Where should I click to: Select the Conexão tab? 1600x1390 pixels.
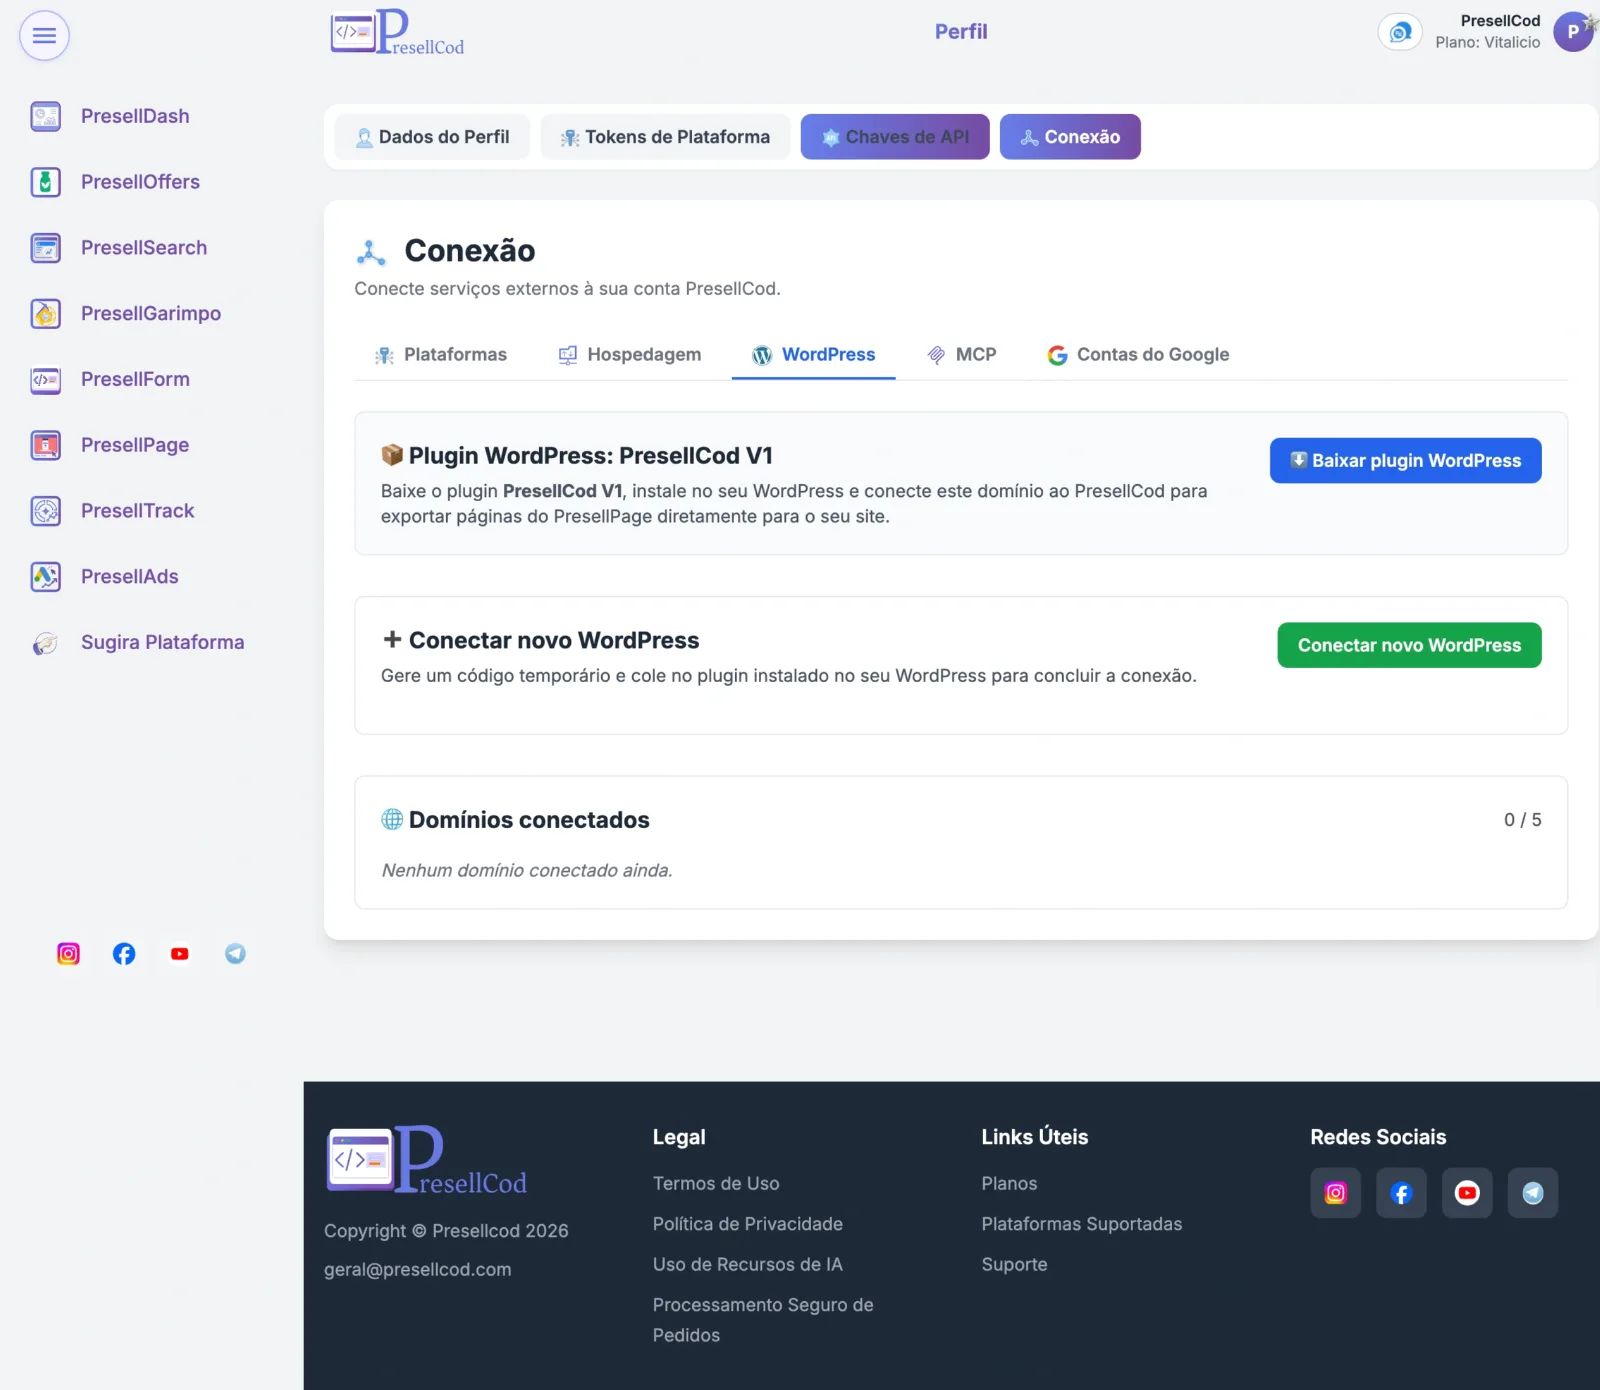coord(1070,137)
